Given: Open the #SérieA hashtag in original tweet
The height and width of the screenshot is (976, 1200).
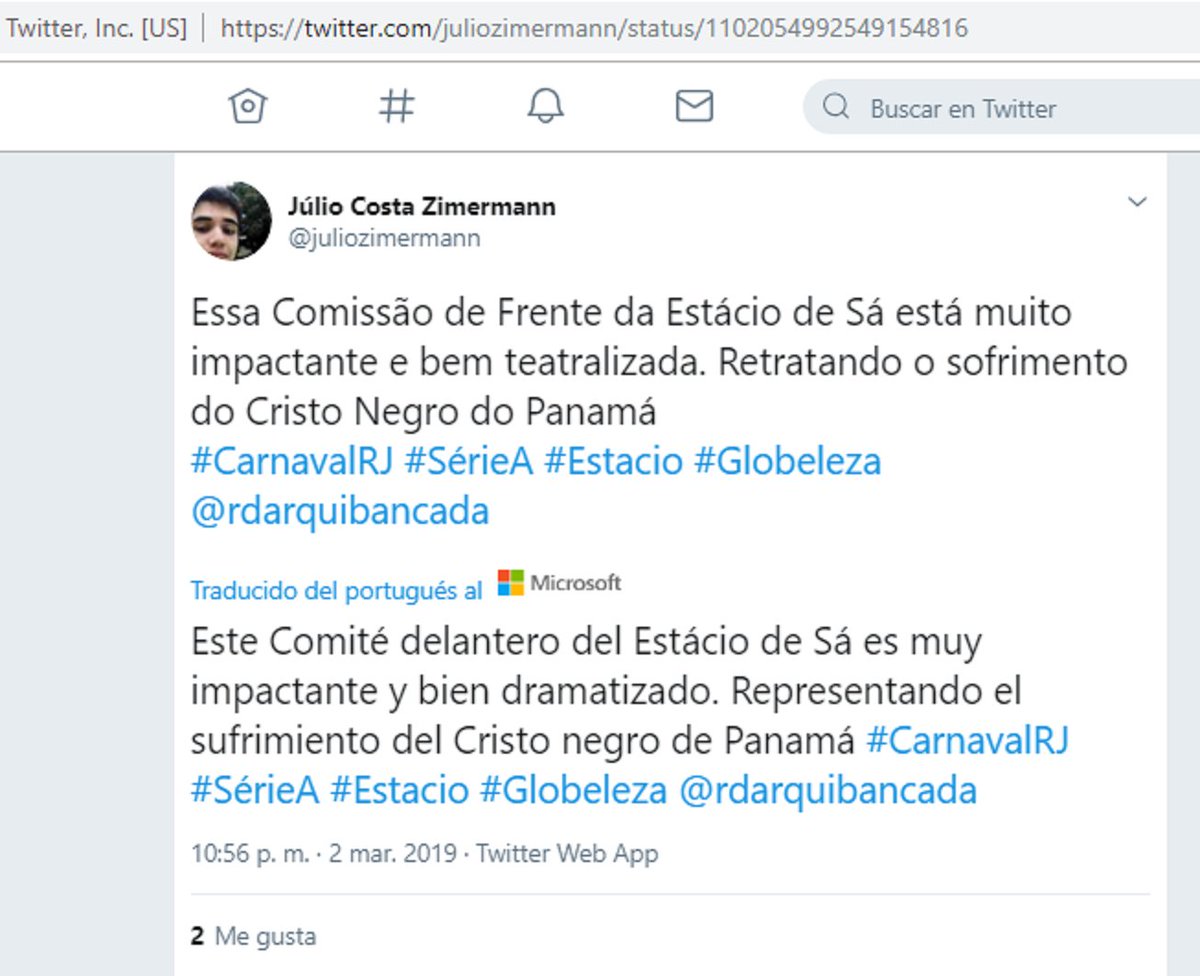Looking at the screenshot, I should tap(469, 462).
